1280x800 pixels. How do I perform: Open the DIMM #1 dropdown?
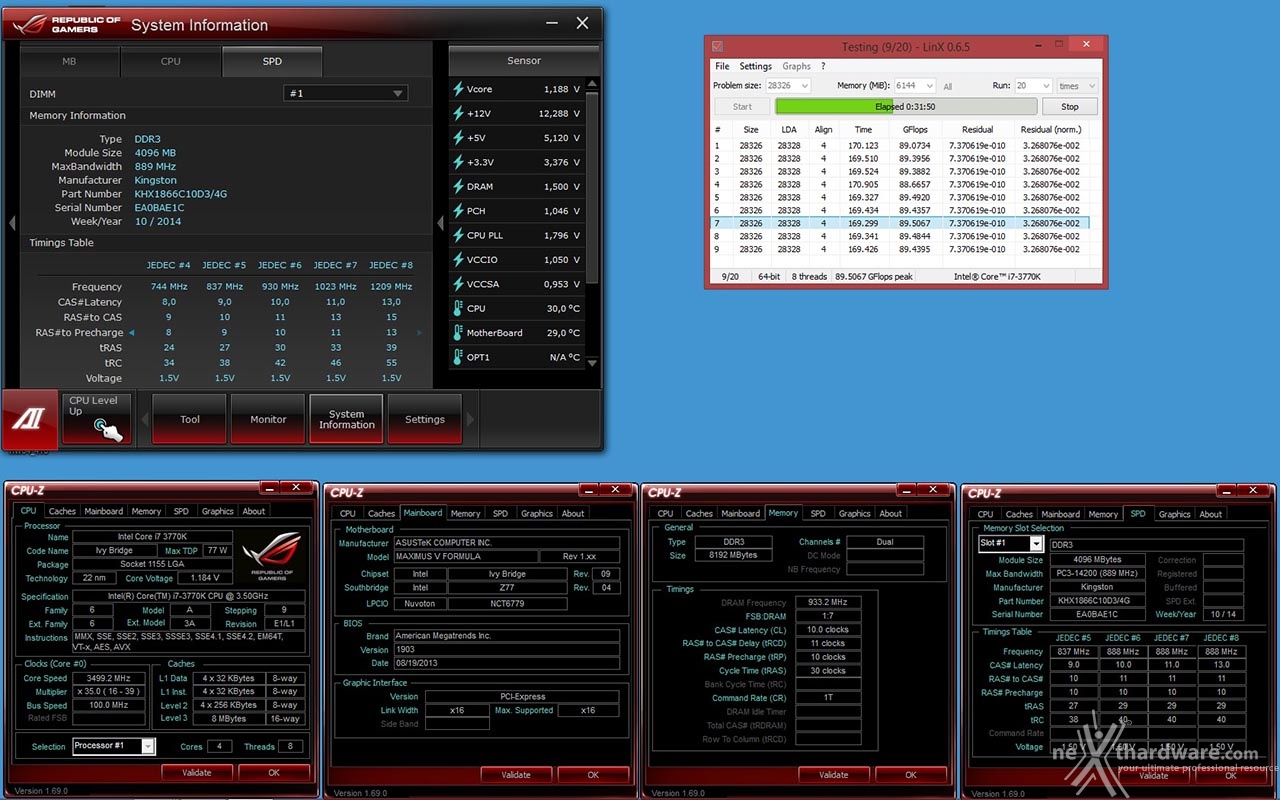point(346,93)
